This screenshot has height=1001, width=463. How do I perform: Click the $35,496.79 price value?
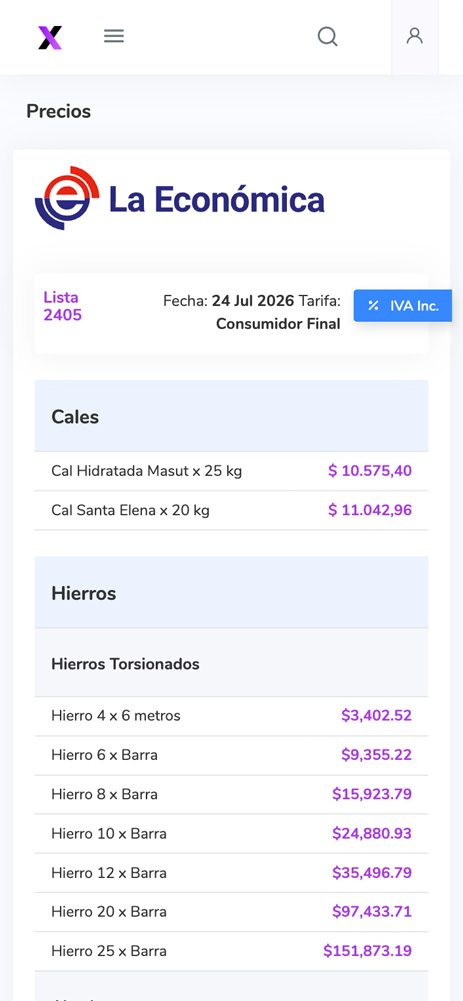point(372,873)
